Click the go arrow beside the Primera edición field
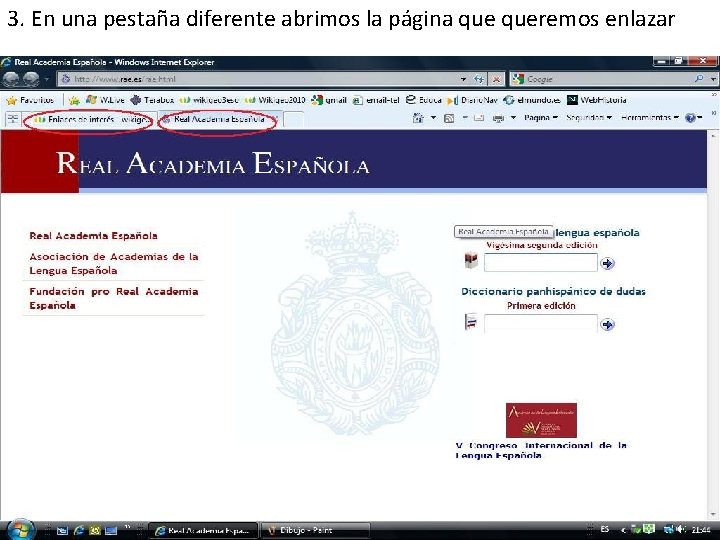The width and height of the screenshot is (720, 540). click(608, 325)
